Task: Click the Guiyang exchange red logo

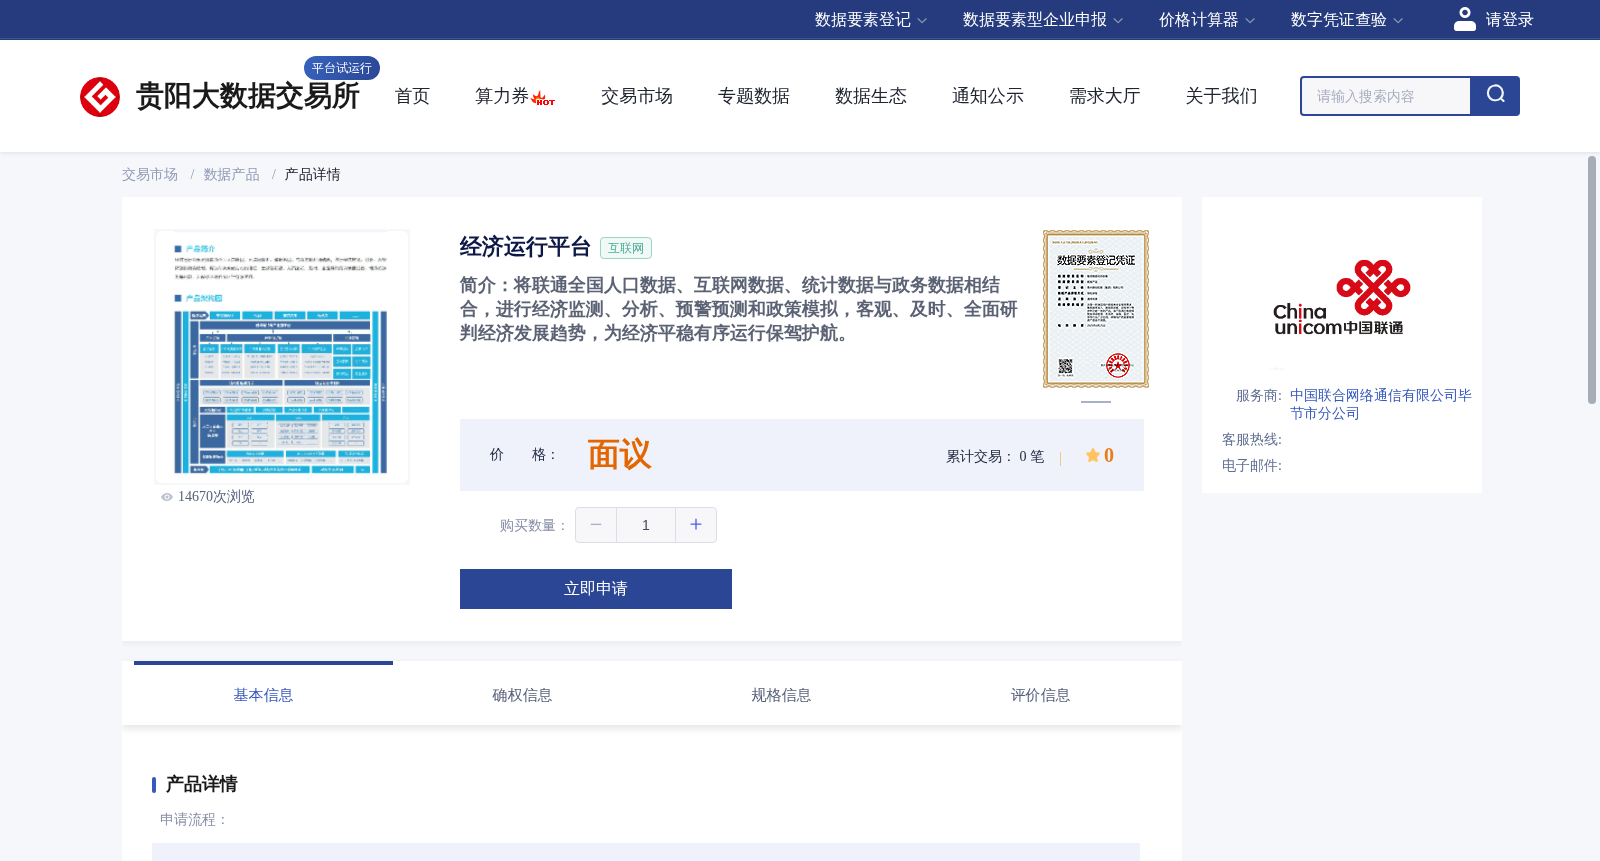Action: (x=100, y=97)
